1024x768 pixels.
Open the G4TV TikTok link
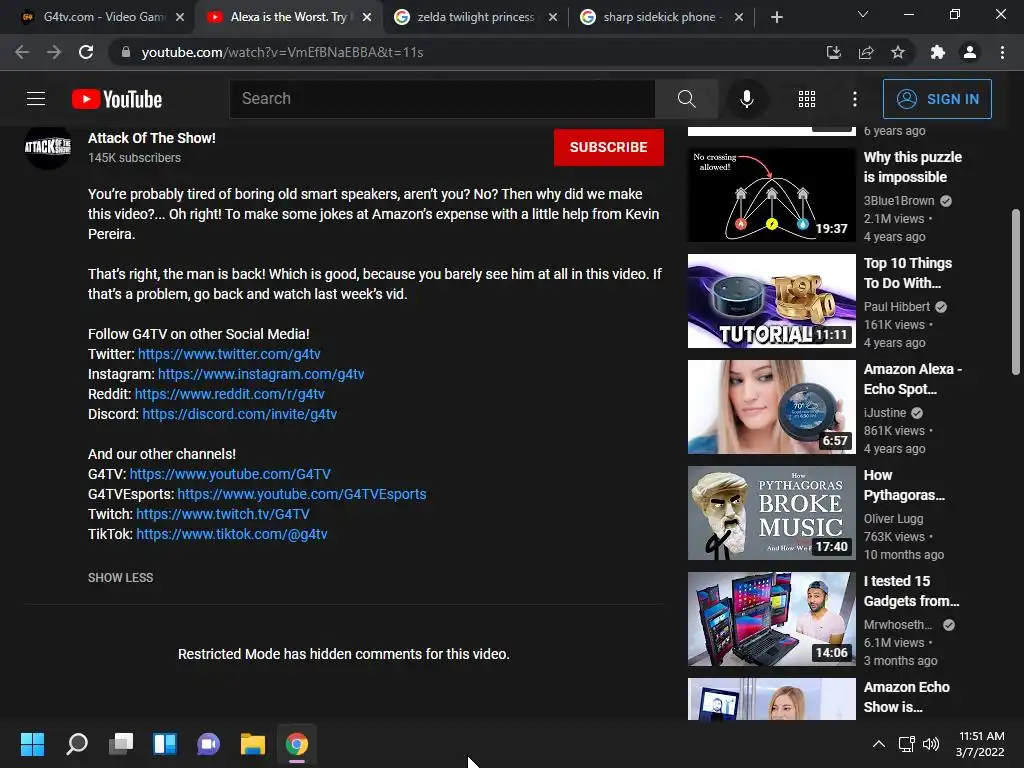[232, 534]
